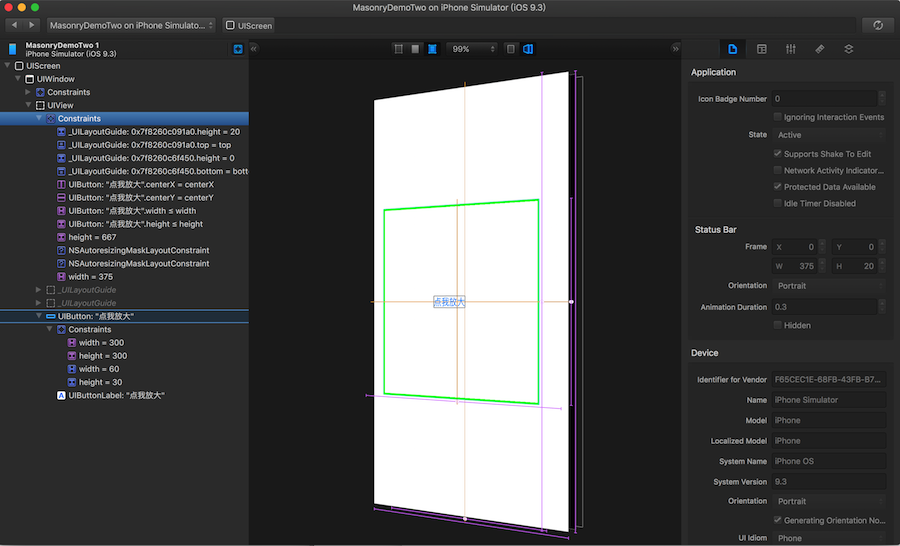Collapse the UIView tree node

28,105
